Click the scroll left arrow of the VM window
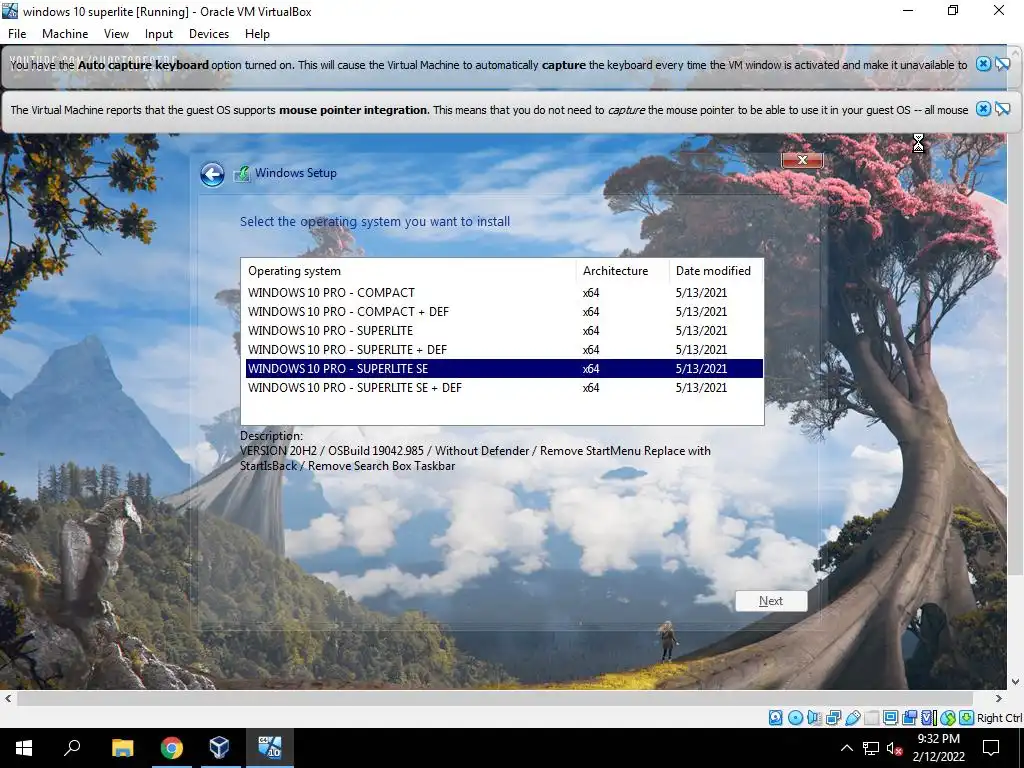 8,698
